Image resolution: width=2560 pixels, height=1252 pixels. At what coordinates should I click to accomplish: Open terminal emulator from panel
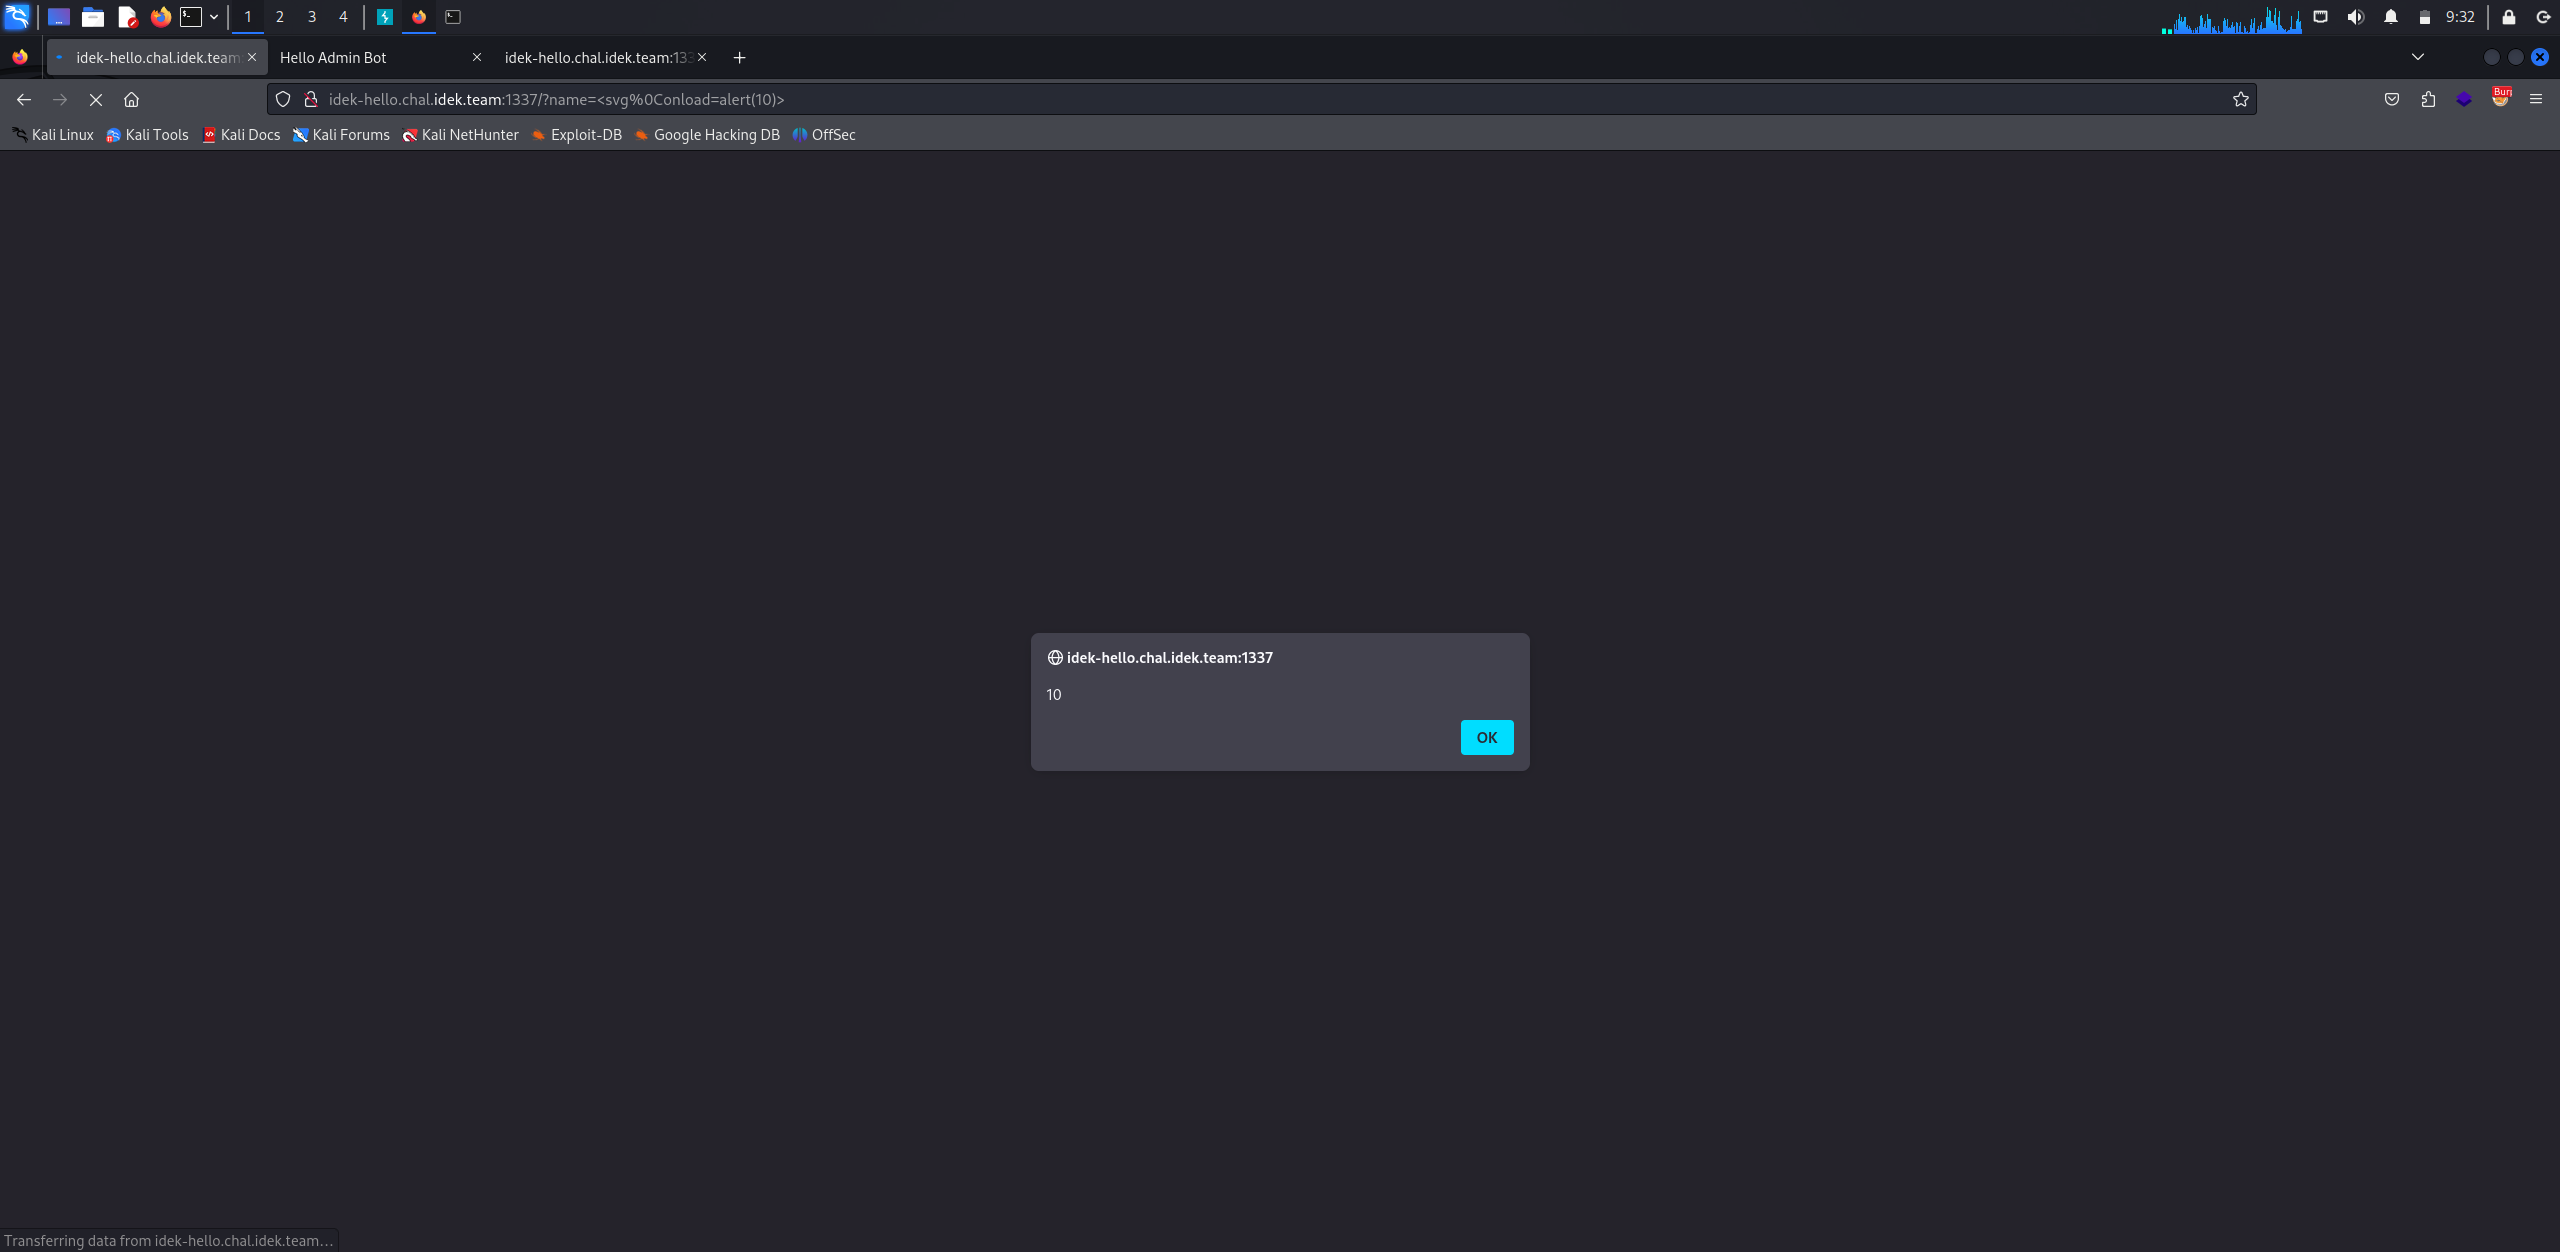tap(191, 17)
